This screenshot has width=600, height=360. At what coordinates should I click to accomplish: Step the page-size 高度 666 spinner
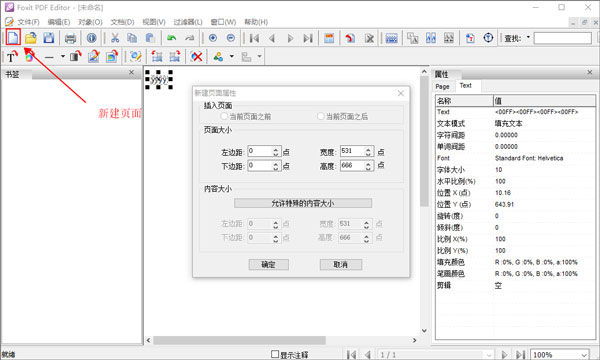point(368,166)
